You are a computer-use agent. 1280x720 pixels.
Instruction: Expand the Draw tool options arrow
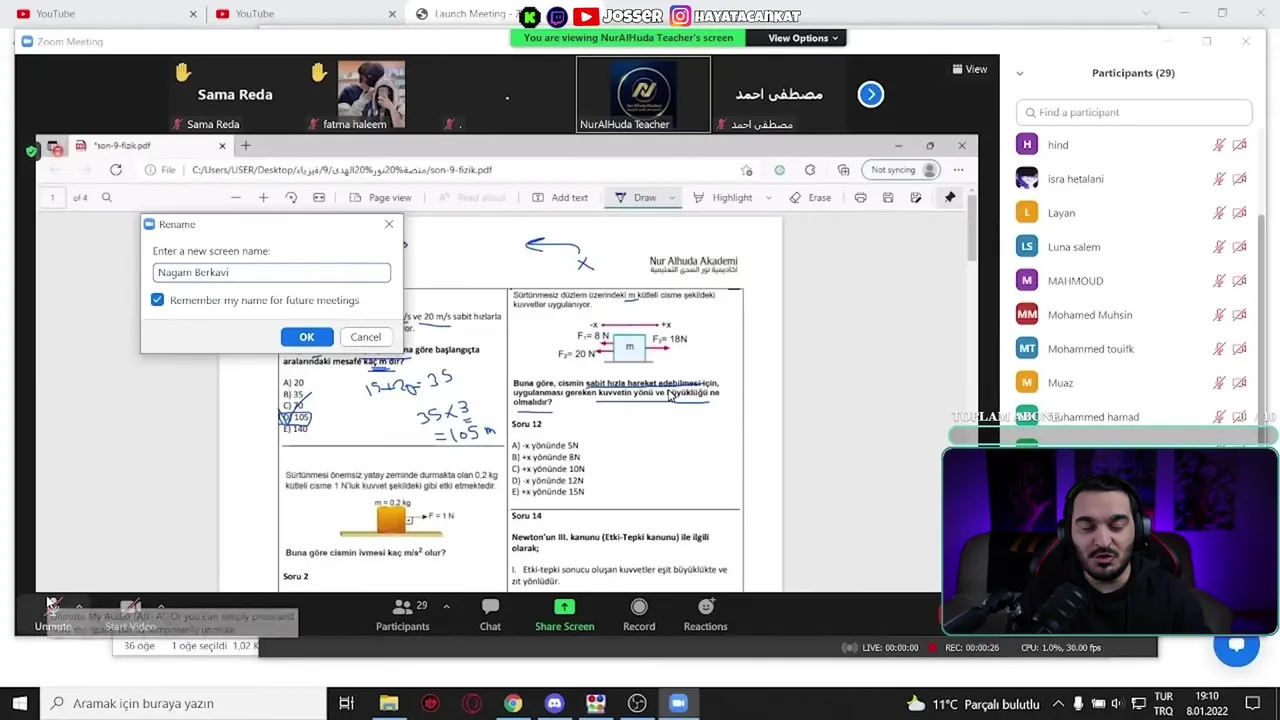click(x=673, y=198)
